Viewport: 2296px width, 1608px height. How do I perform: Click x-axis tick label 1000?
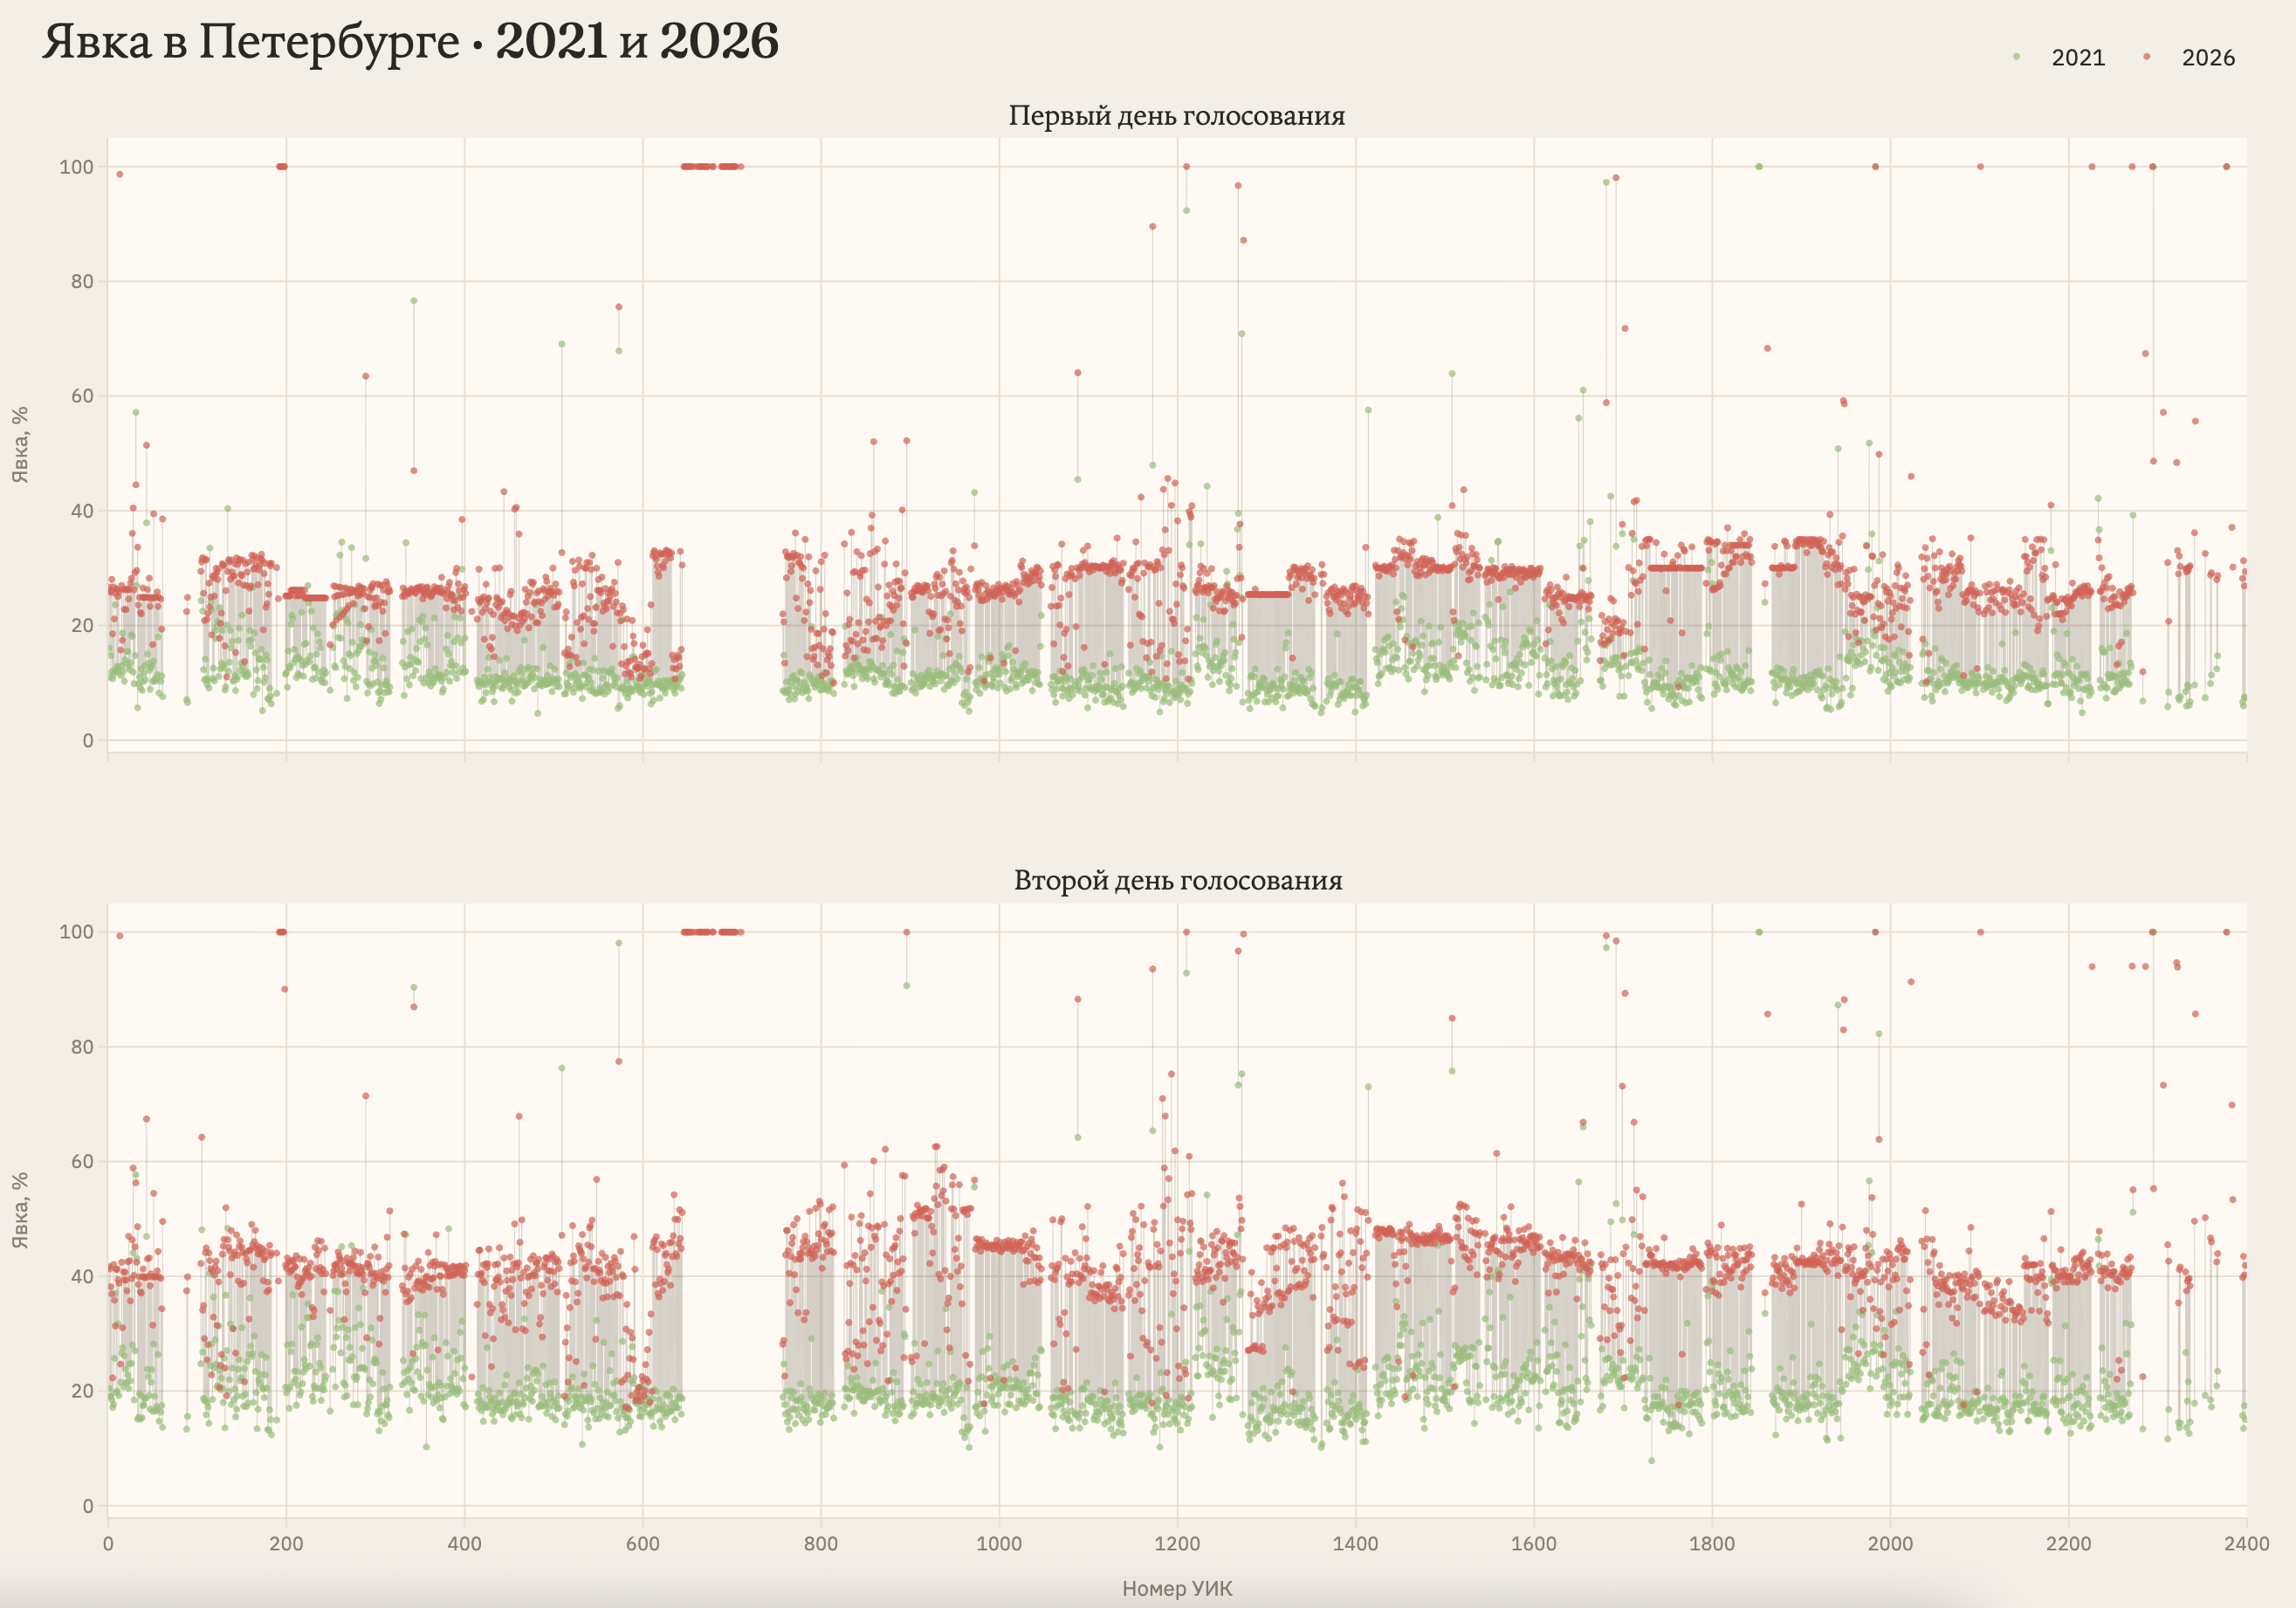coord(999,1543)
